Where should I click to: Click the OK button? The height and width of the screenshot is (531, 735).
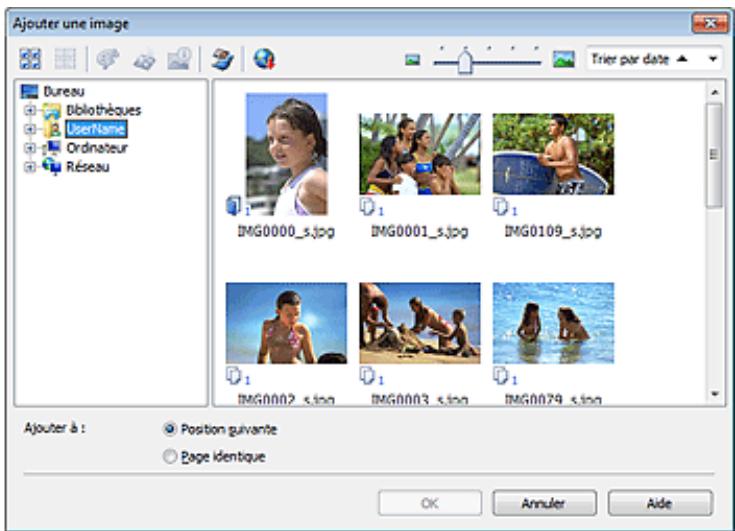tap(430, 503)
